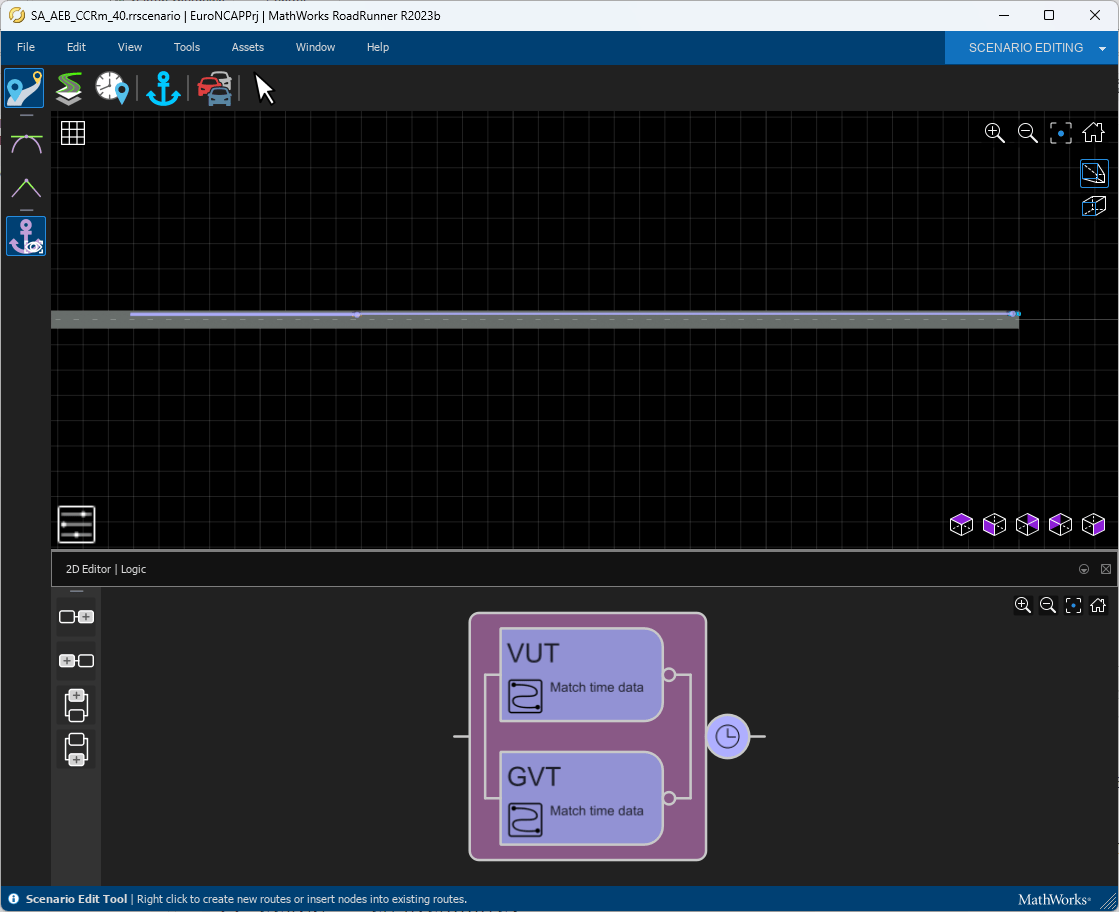The image size is (1119, 912).
Task: Open the road layers tool
Action: pyautogui.click(x=68, y=88)
